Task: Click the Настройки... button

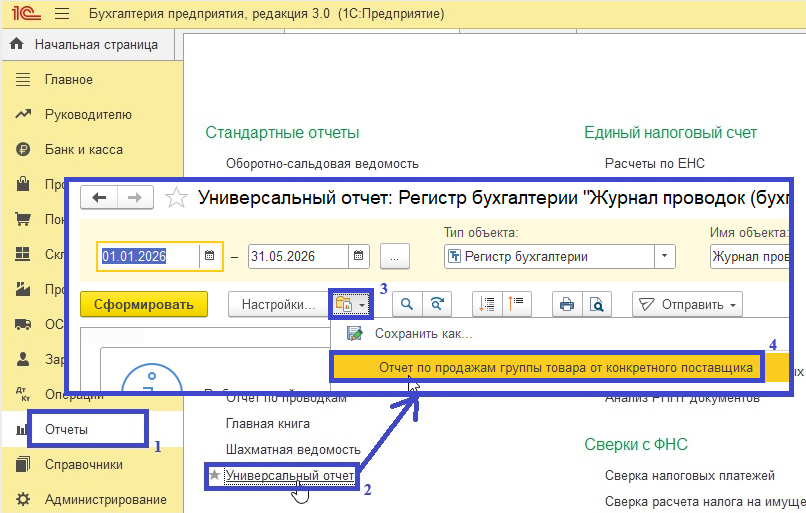Action: [x=278, y=304]
